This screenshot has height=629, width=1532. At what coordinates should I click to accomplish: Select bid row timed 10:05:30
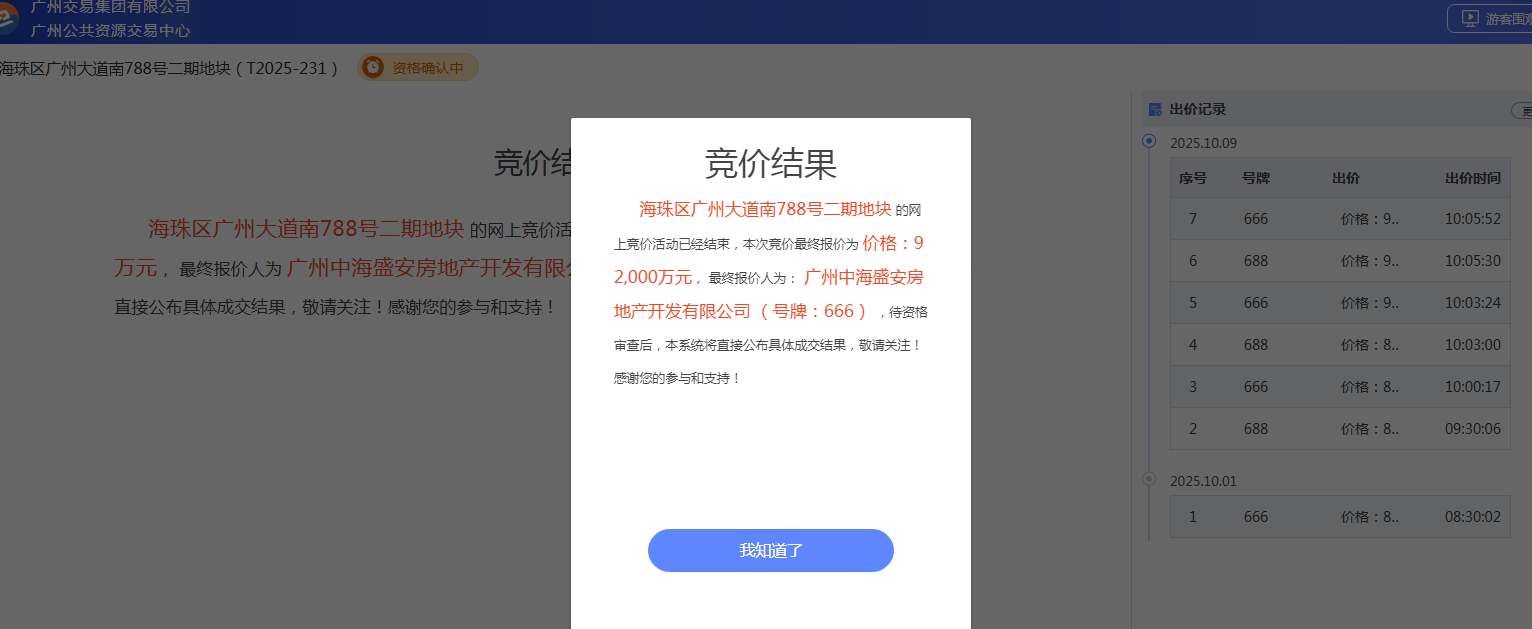point(1340,261)
